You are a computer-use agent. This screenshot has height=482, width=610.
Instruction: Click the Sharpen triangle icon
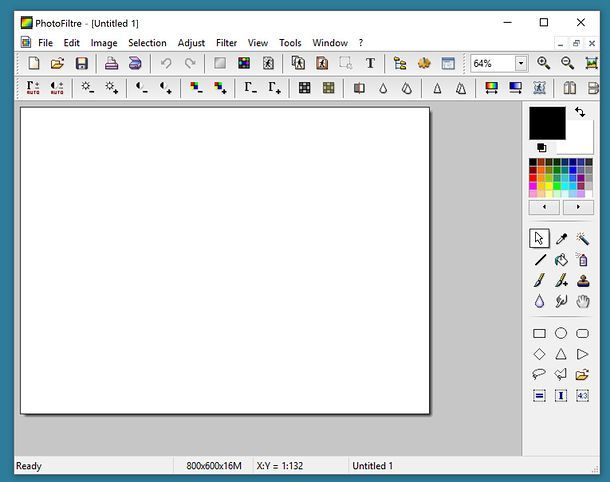coord(437,88)
